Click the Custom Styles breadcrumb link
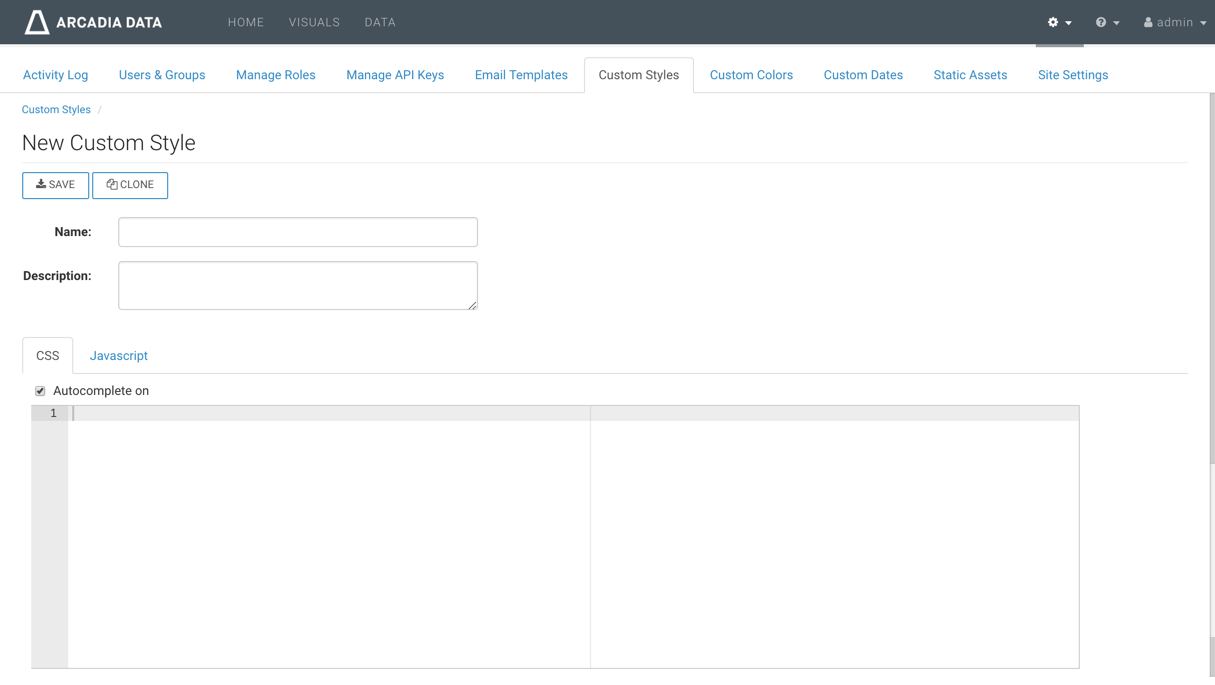The width and height of the screenshot is (1215, 685). tap(56, 110)
